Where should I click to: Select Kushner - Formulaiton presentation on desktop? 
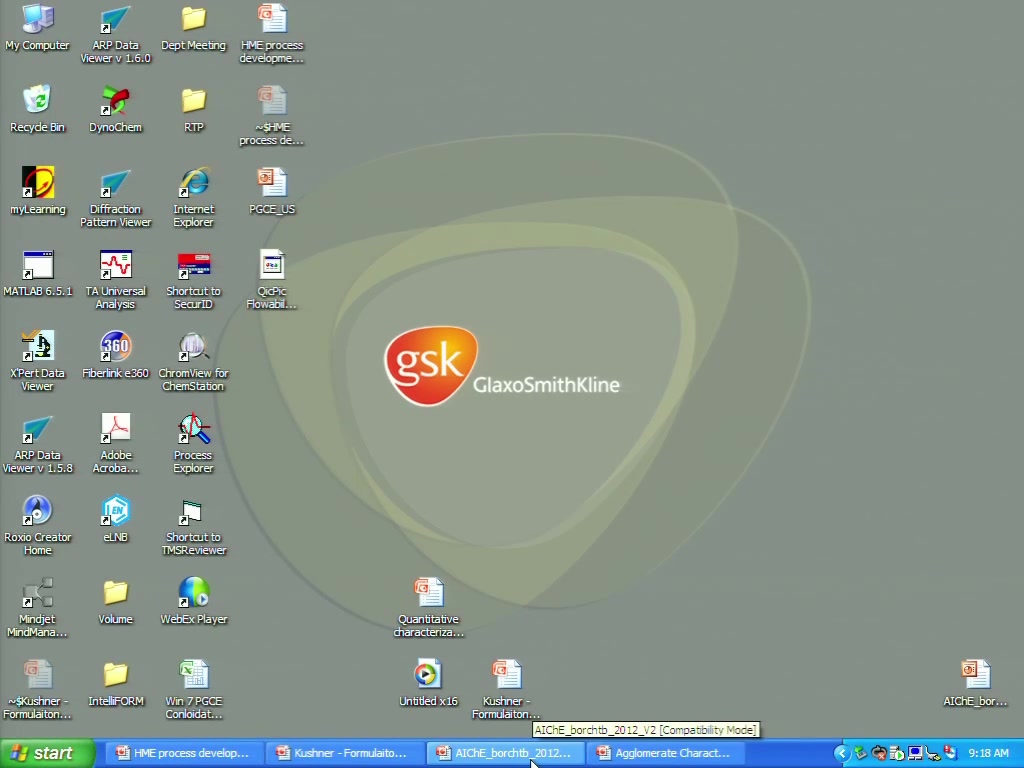(506, 689)
